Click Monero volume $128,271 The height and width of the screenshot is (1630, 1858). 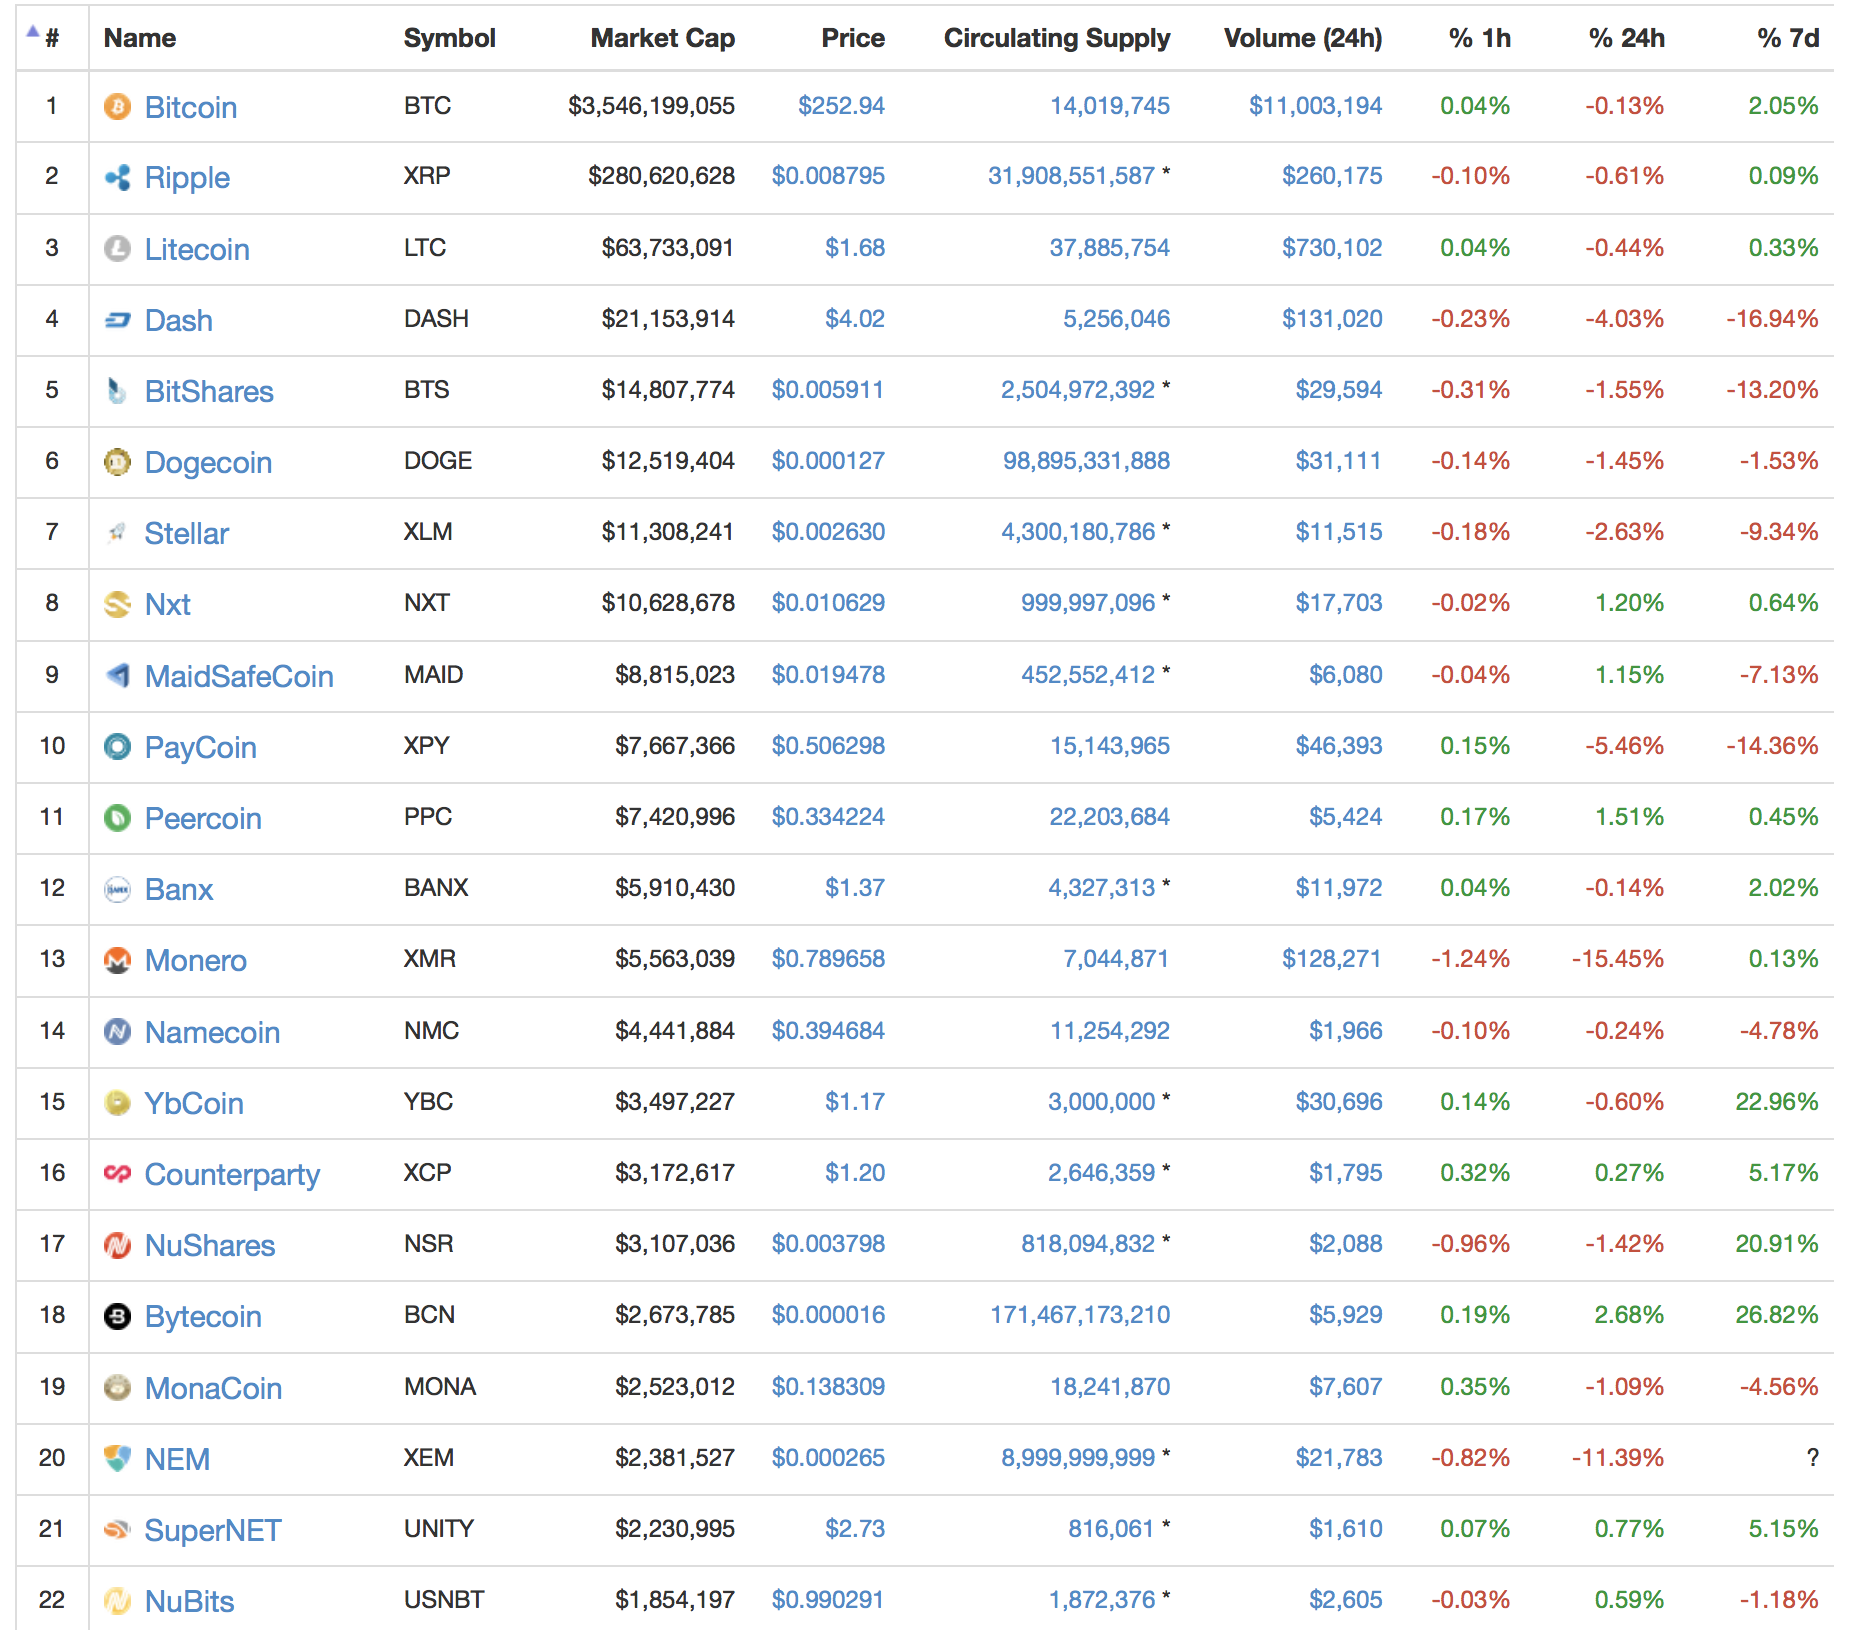[1332, 959]
